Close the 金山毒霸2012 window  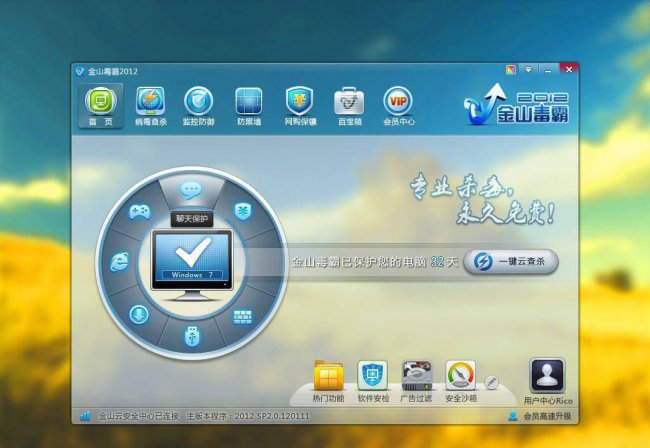click(x=569, y=70)
